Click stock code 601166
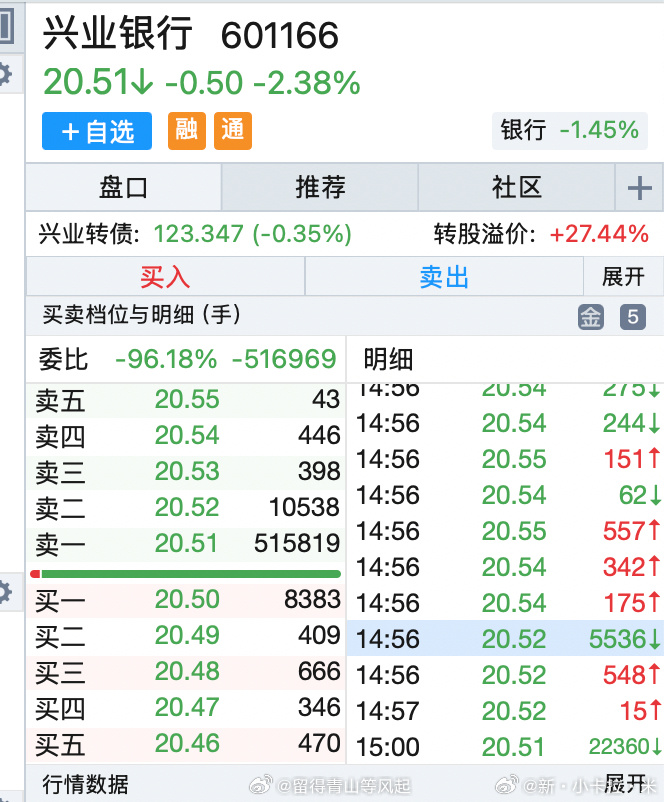Image resolution: width=664 pixels, height=802 pixels. (x=280, y=35)
